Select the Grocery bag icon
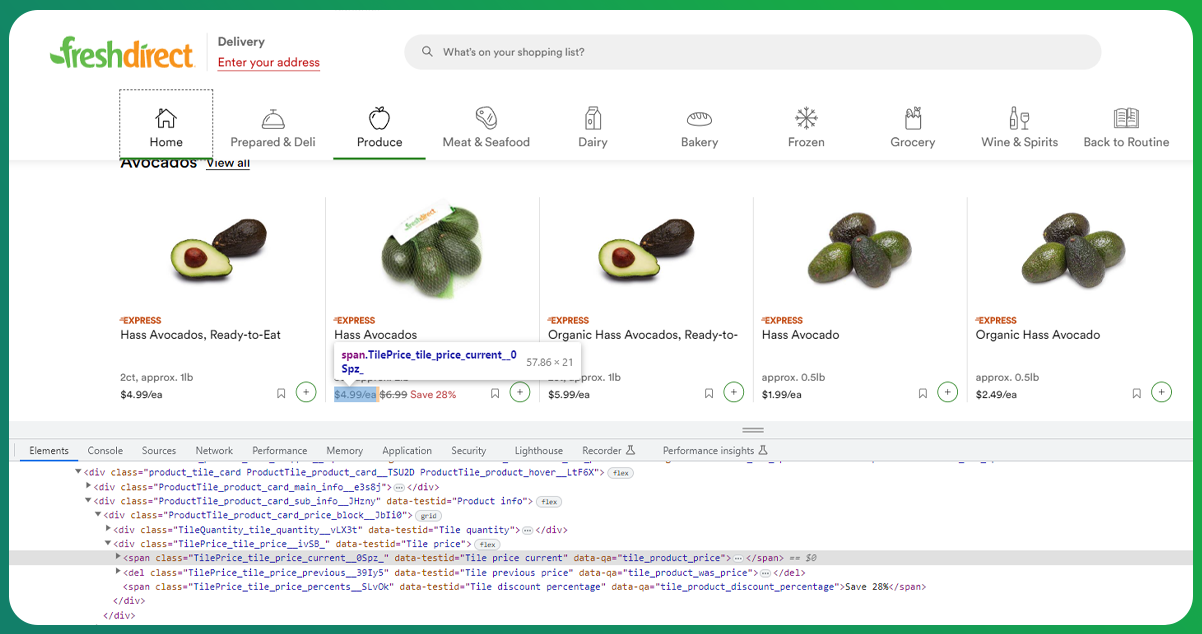Image resolution: width=1202 pixels, height=634 pixels. point(912,118)
